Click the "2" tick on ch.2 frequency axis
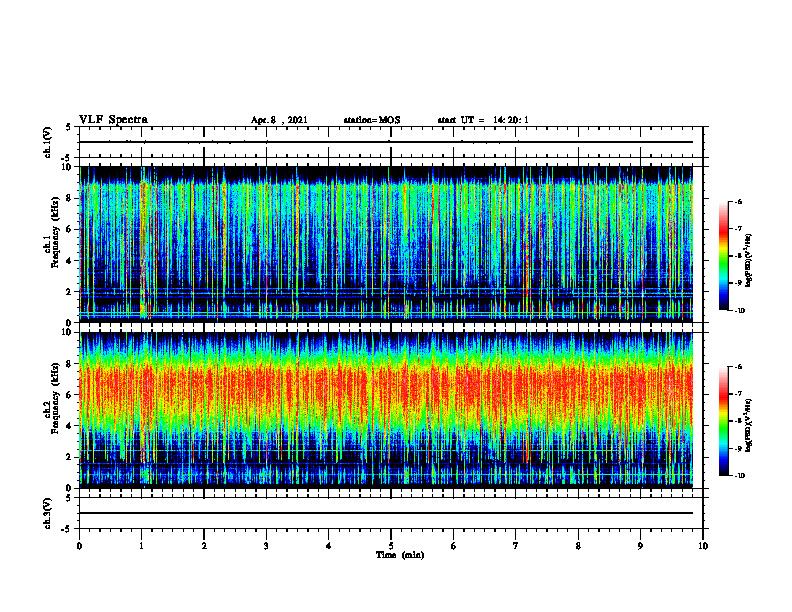Image resolution: width=792 pixels, height=612 pixels. point(70,457)
